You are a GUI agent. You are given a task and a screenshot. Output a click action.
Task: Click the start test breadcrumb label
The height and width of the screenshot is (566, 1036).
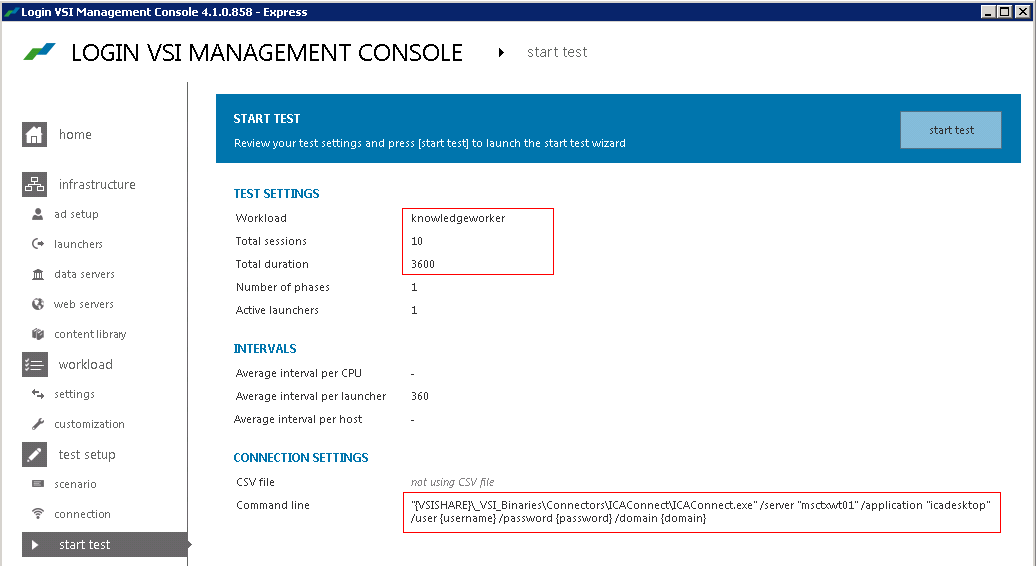(557, 52)
